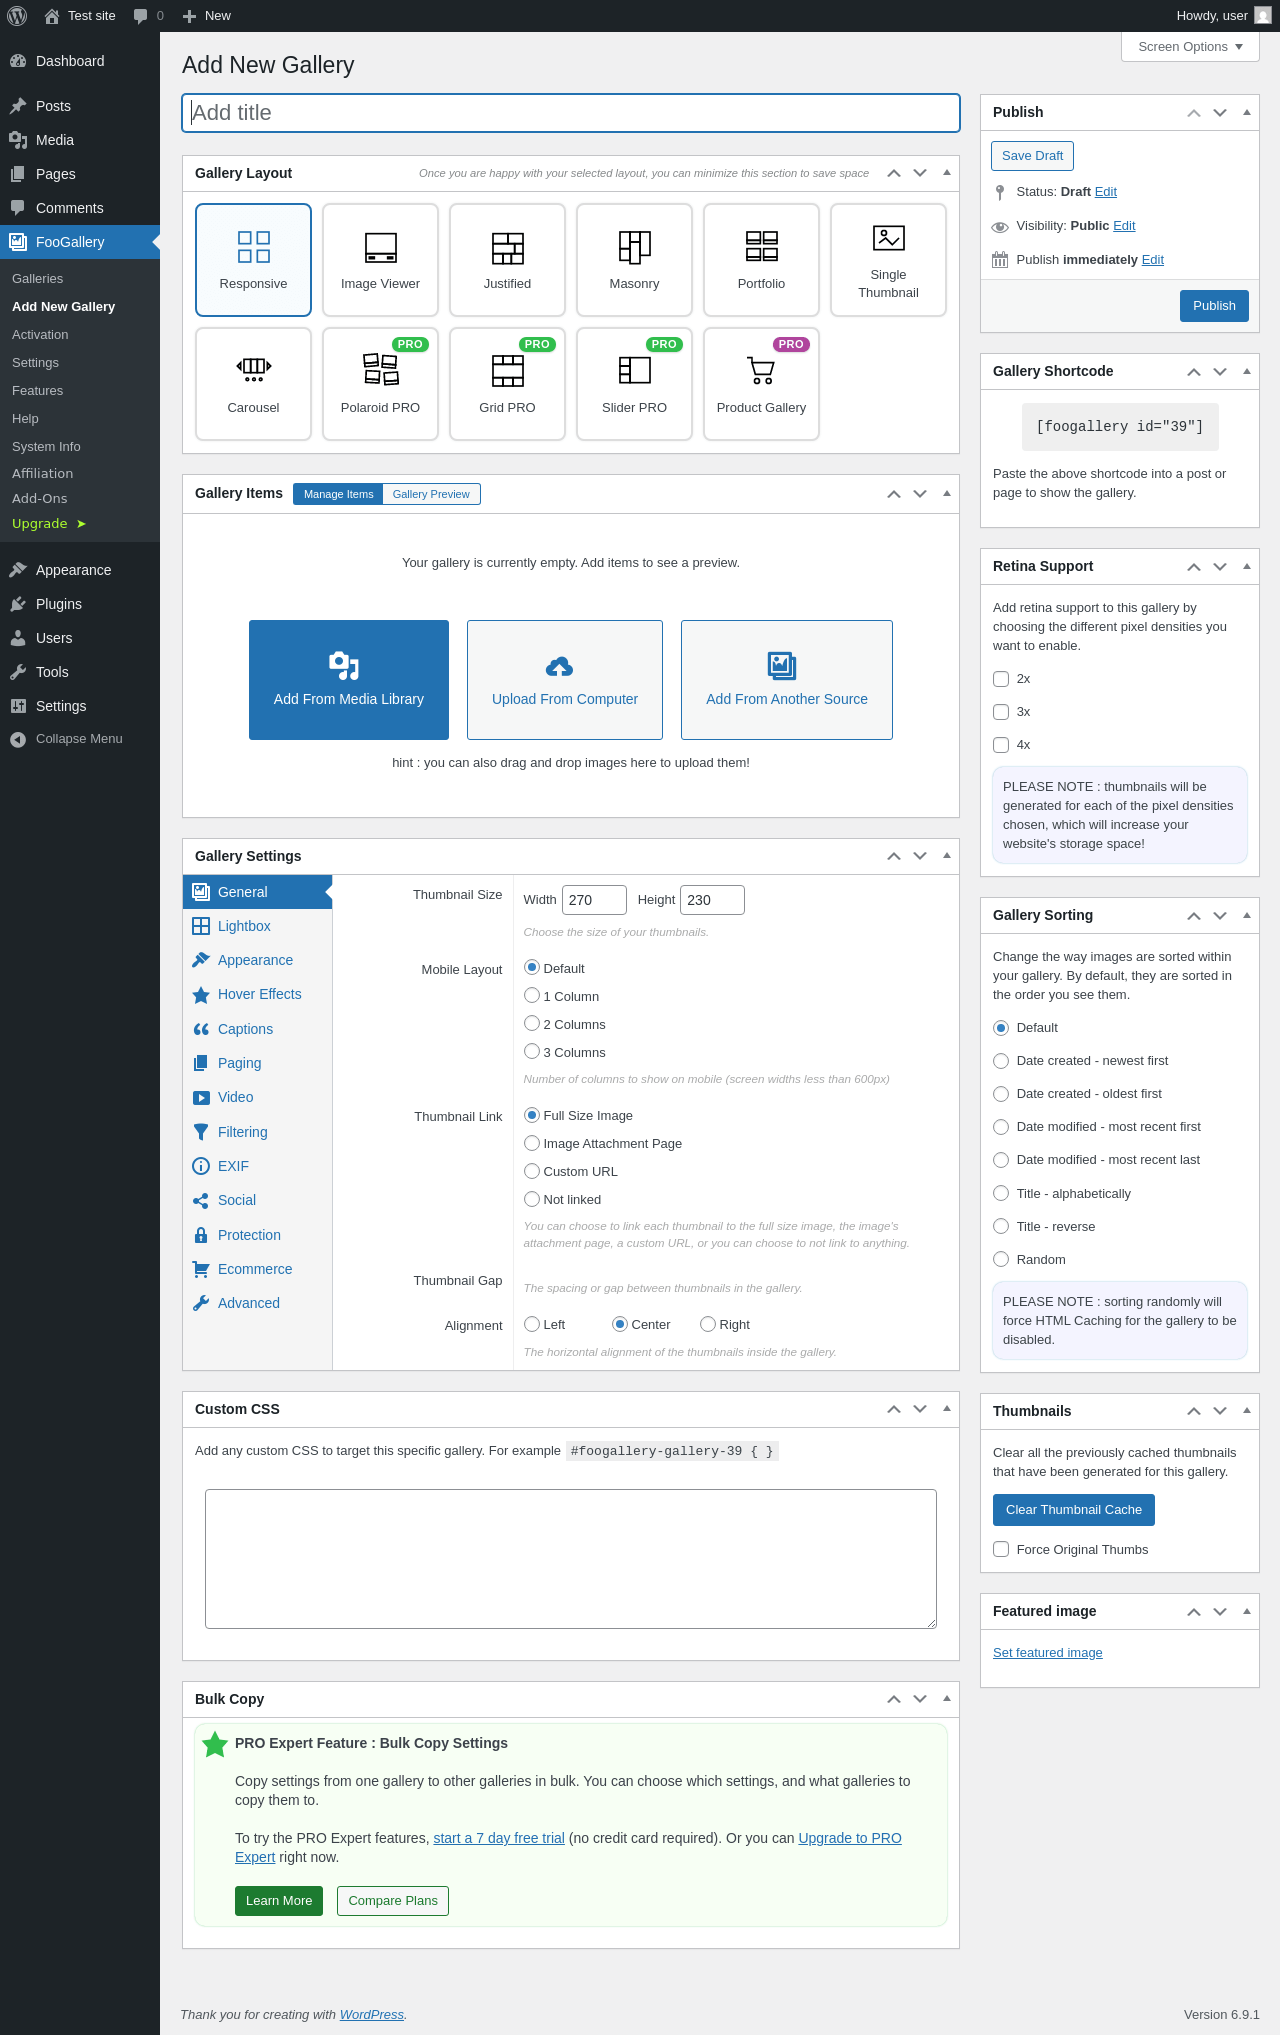Choose the Image Viewer layout icon
Viewport: 1280px width, 2035px height.
tap(380, 247)
